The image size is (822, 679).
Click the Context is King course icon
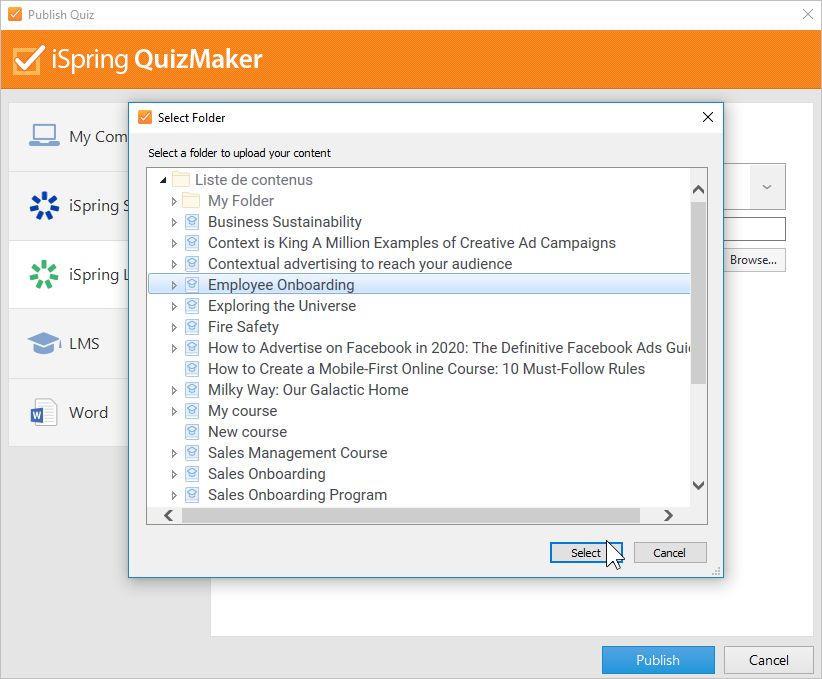click(x=192, y=243)
